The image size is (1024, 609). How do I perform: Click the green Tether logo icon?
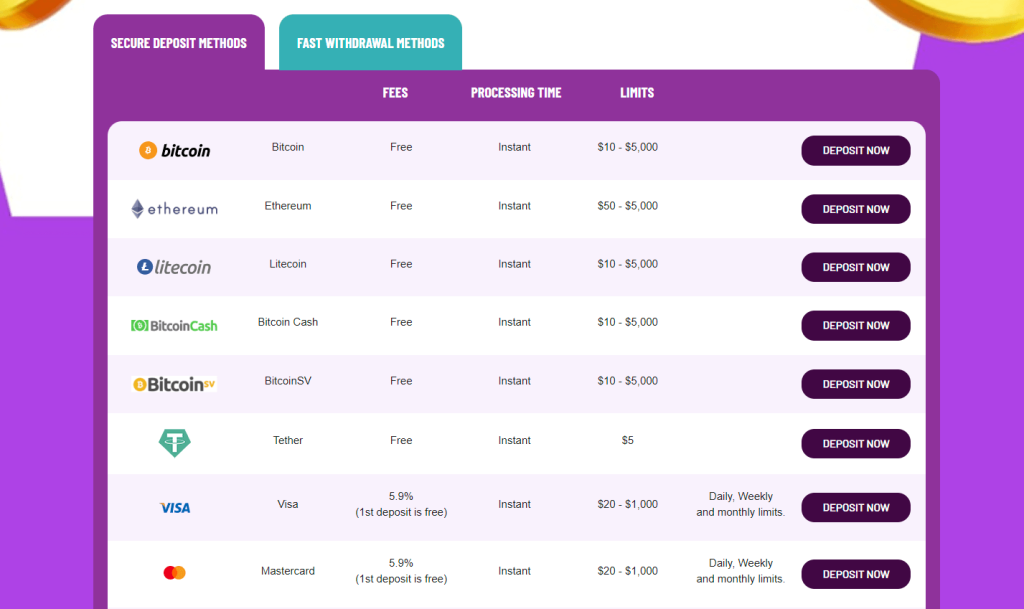[x=174, y=443]
